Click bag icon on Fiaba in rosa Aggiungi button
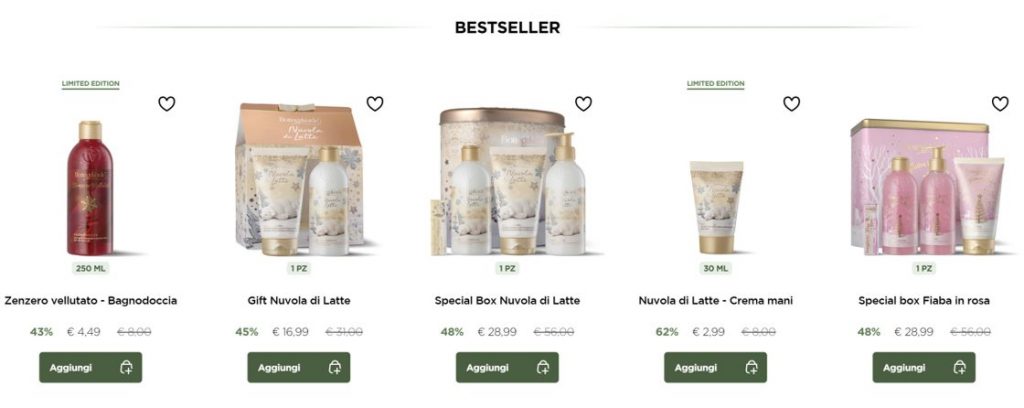Image resolution: width=1024 pixels, height=408 pixels. click(959, 368)
